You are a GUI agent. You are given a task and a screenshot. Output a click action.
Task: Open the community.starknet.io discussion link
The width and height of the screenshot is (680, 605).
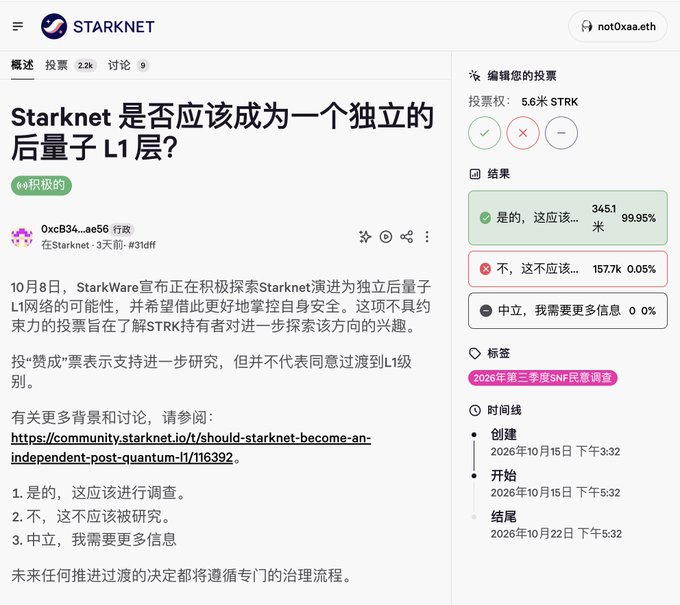coord(191,447)
